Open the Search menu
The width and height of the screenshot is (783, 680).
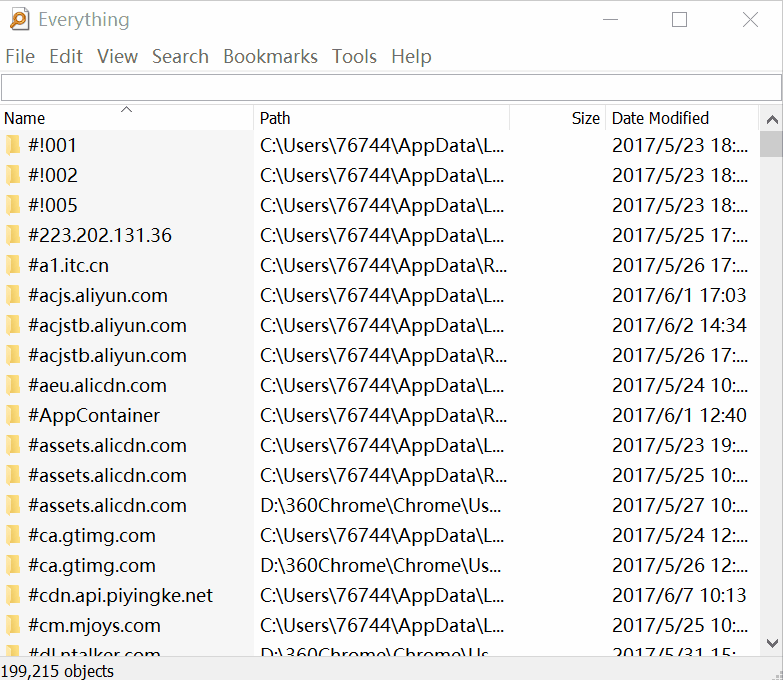(x=180, y=56)
